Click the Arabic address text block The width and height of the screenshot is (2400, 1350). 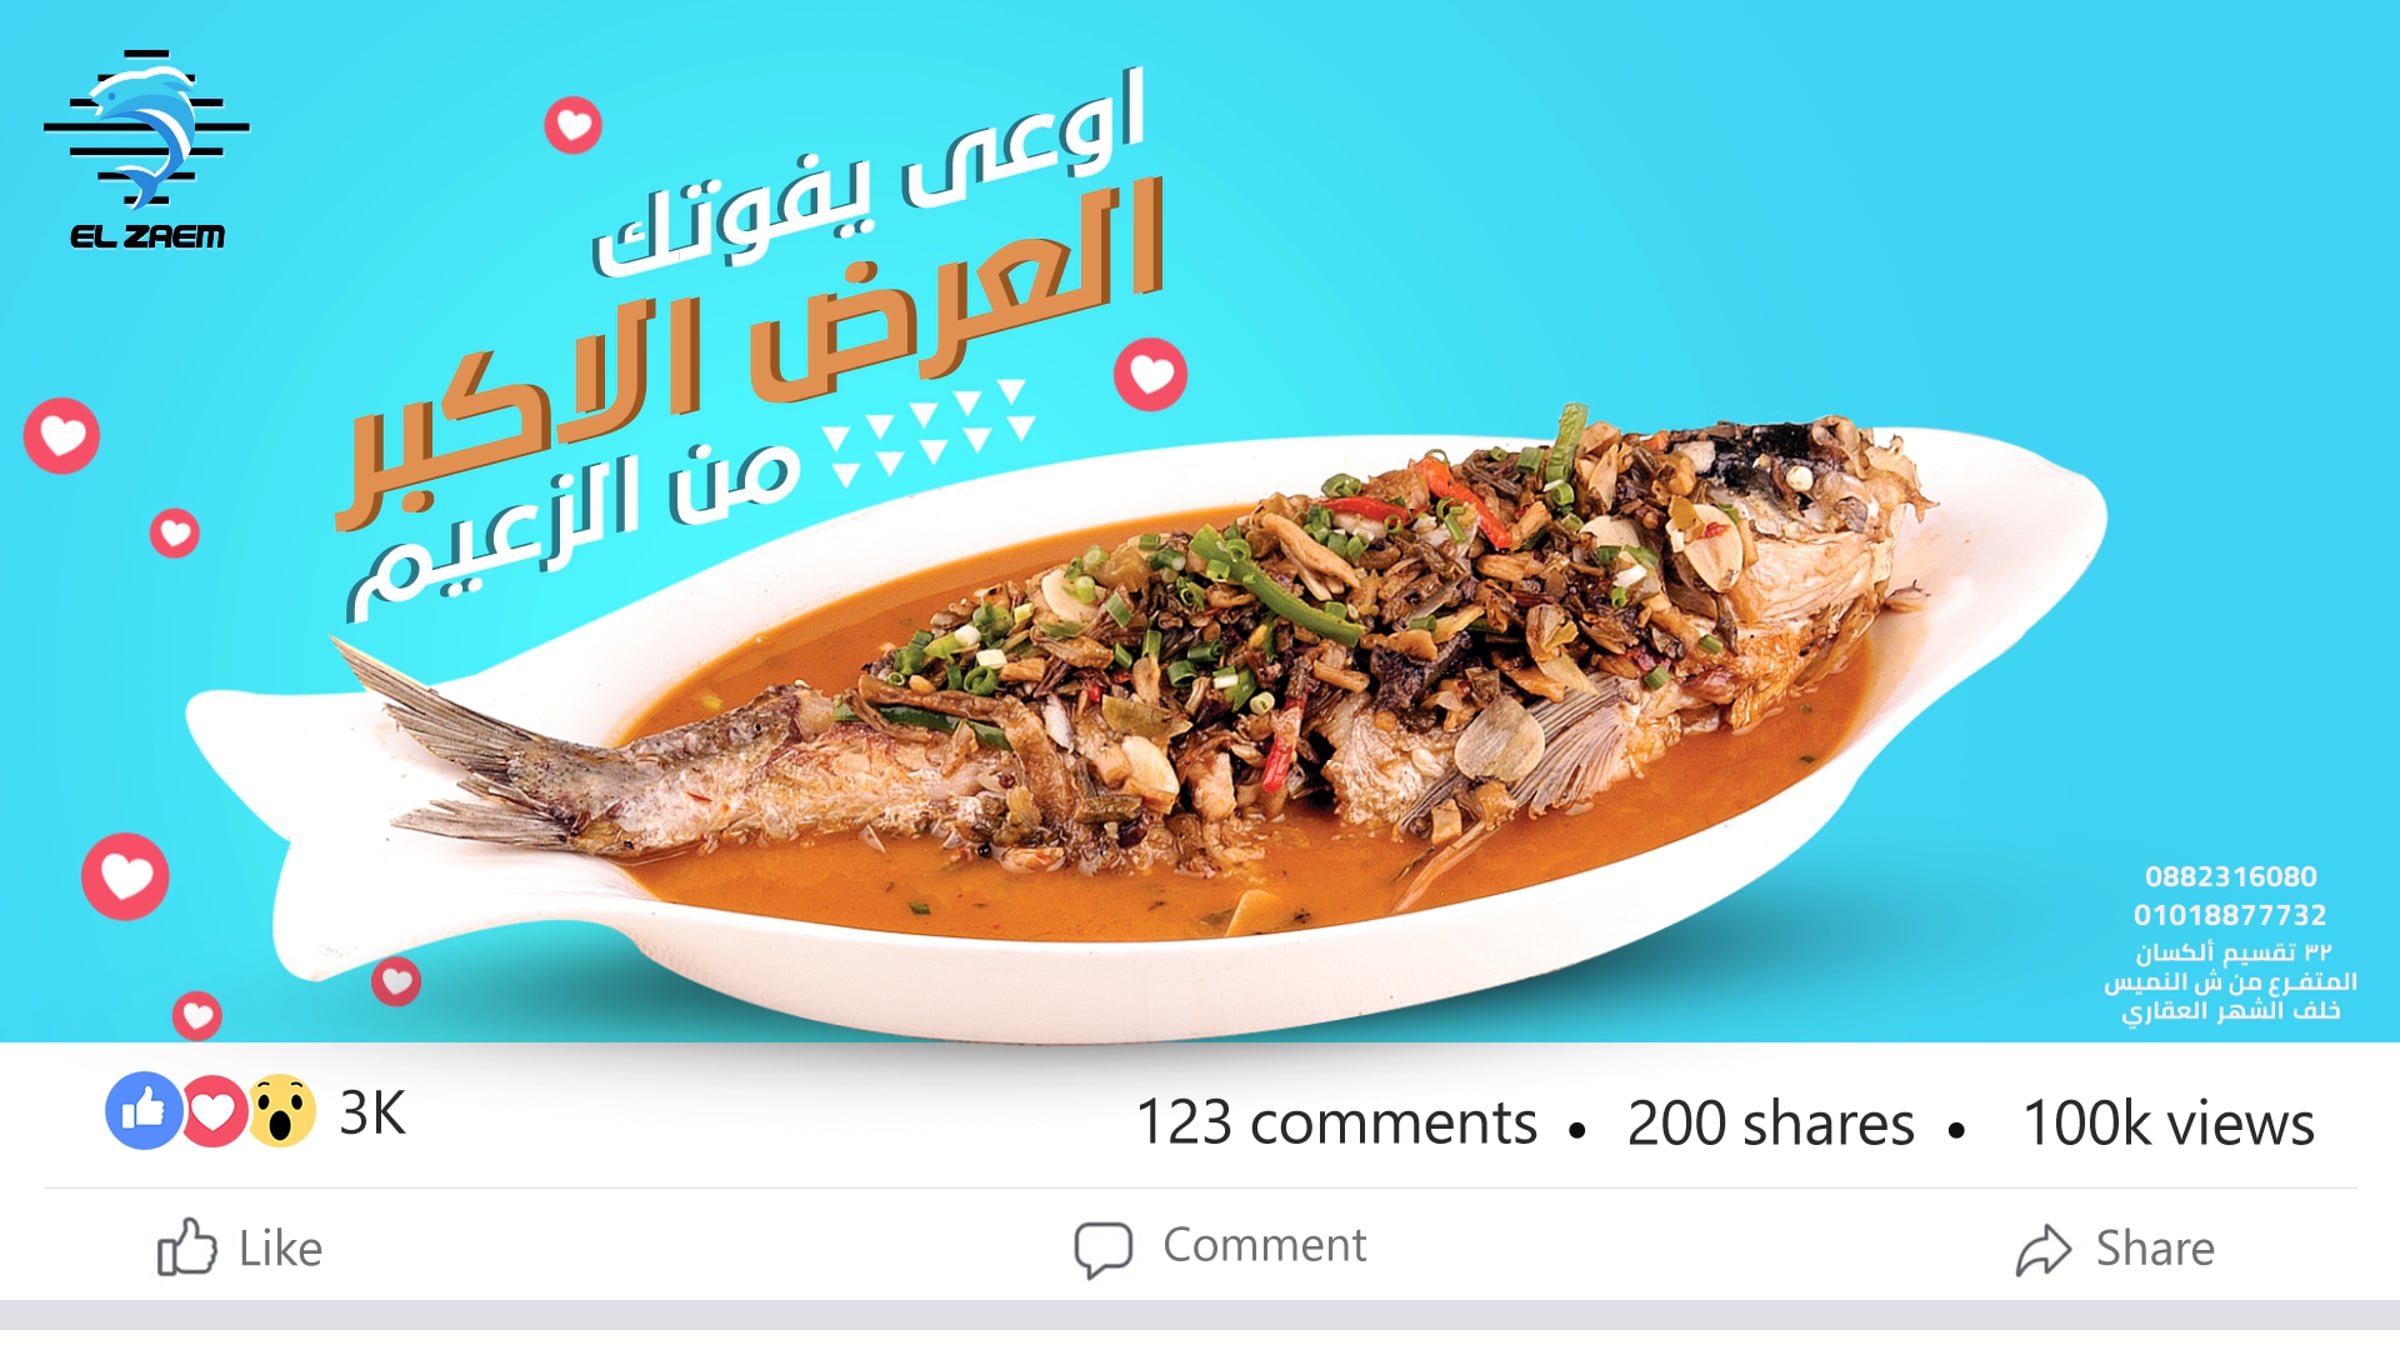pos(2230,981)
